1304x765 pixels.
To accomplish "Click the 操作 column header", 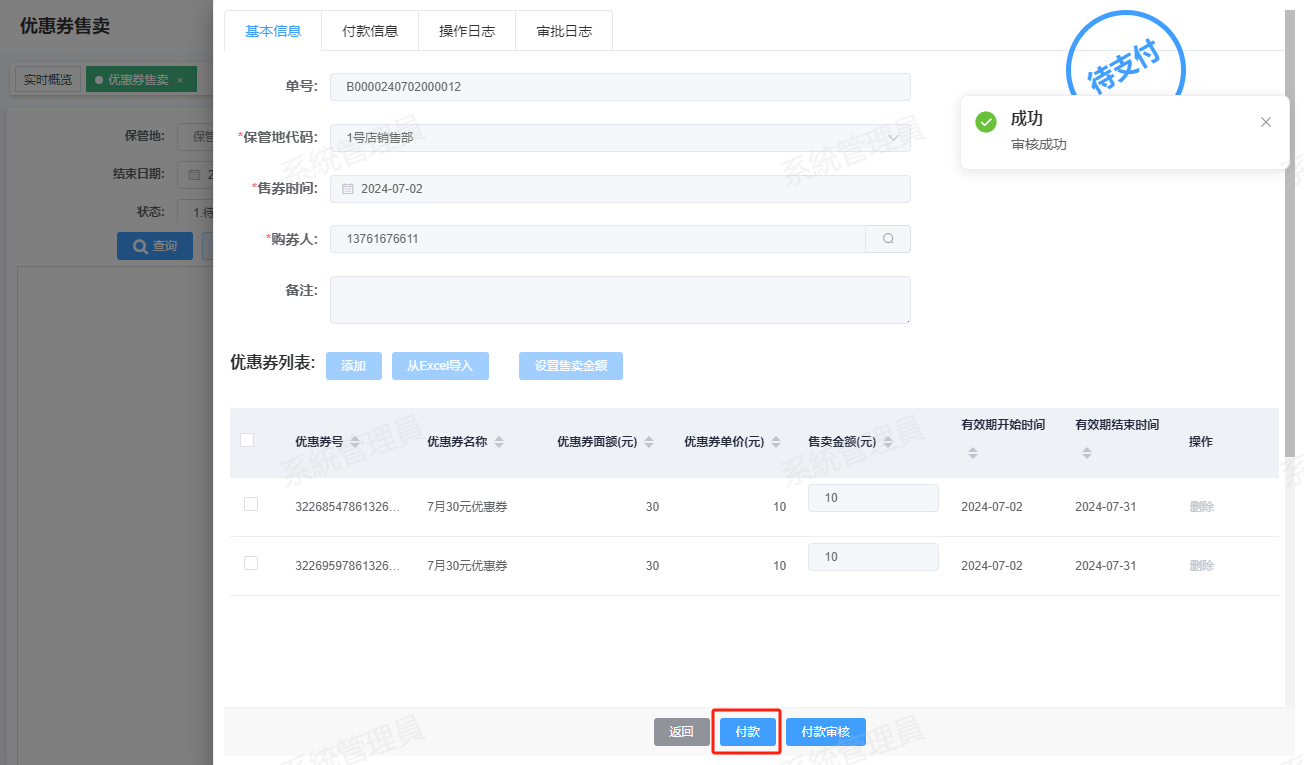I will [x=1201, y=442].
